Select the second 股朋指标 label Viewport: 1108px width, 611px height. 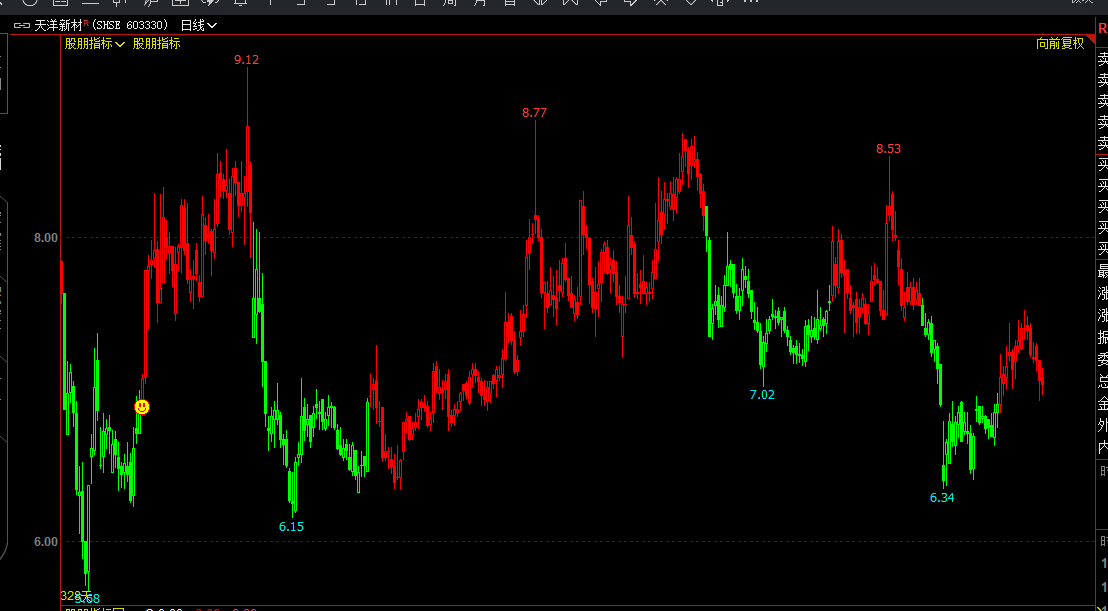pyautogui.click(x=157, y=44)
